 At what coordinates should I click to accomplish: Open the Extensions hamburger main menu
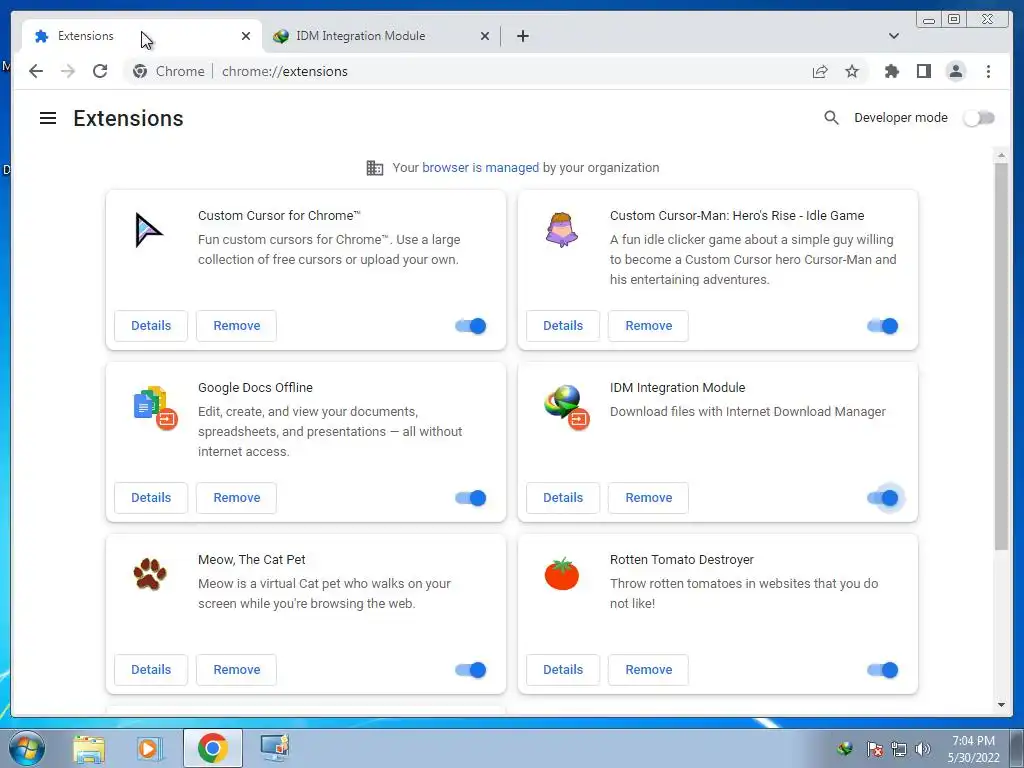tap(48, 118)
